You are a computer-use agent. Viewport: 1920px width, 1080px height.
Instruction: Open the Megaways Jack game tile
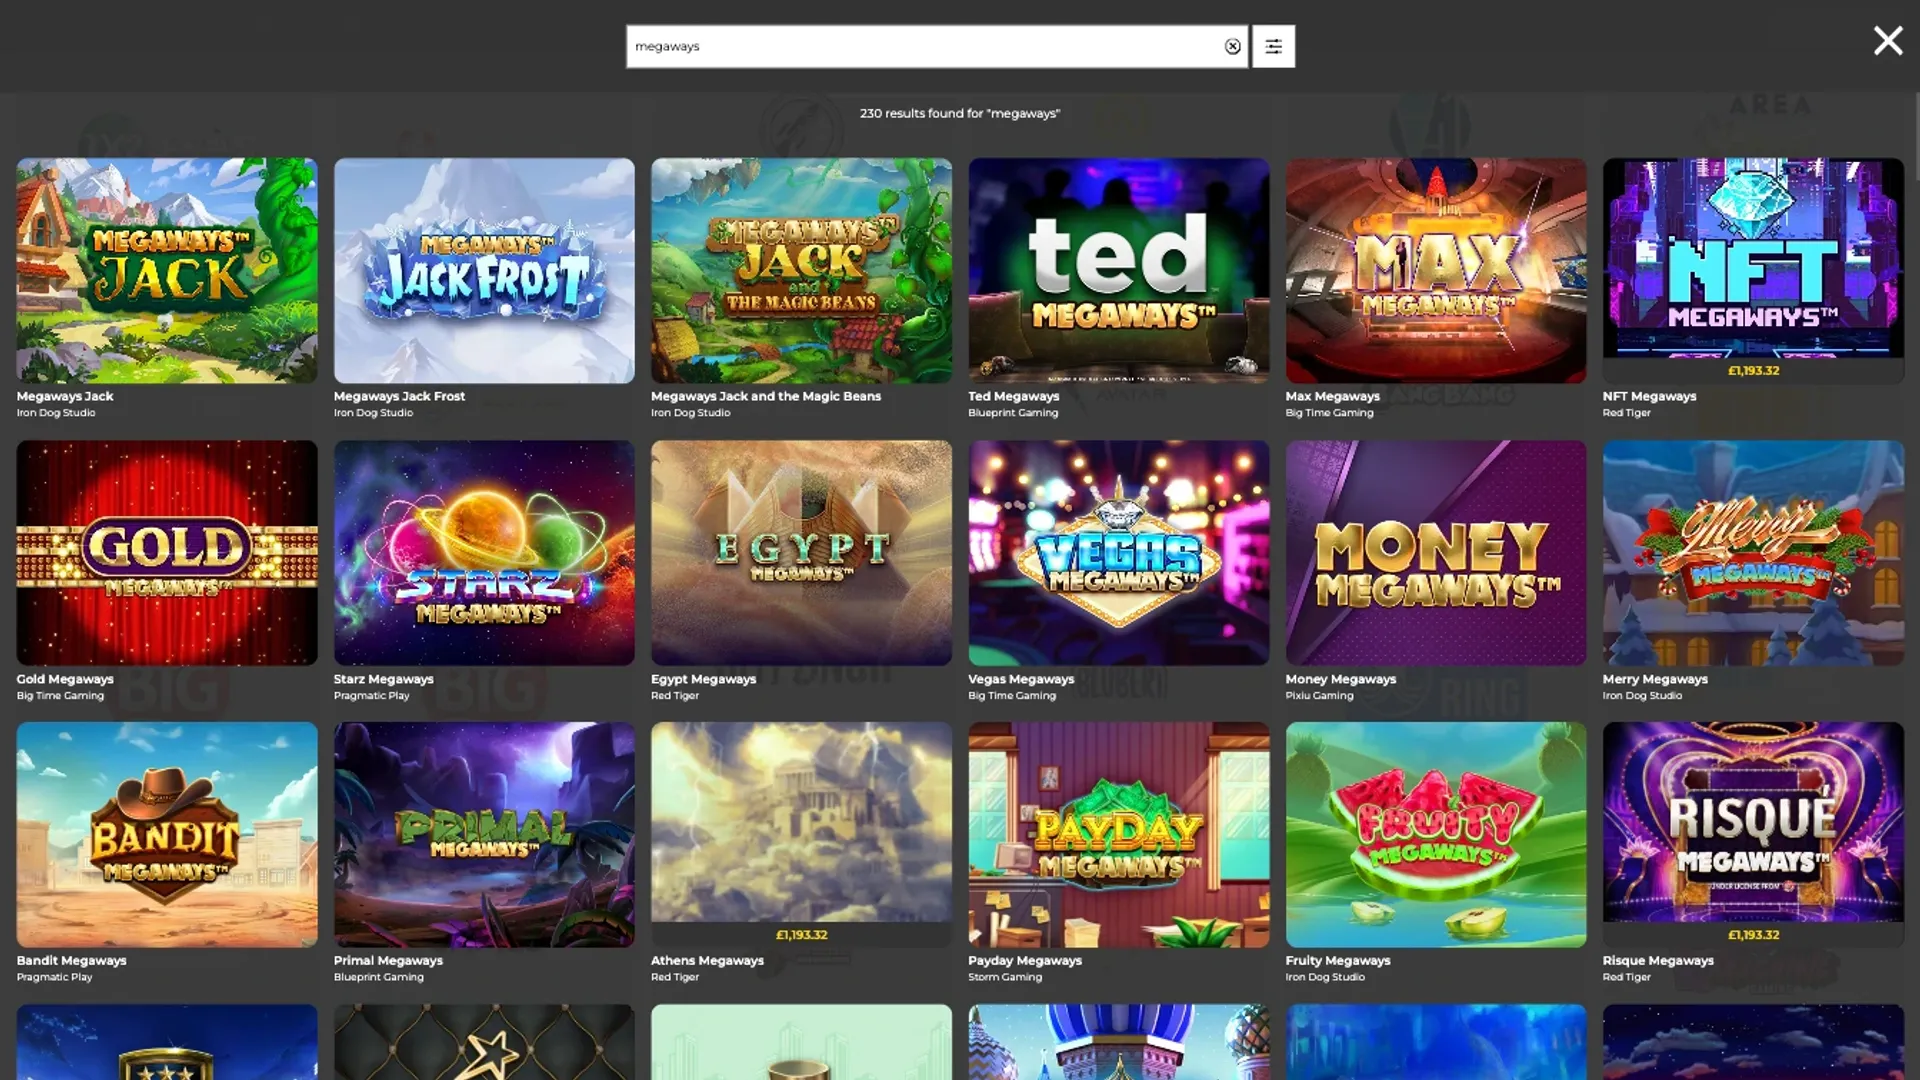167,270
